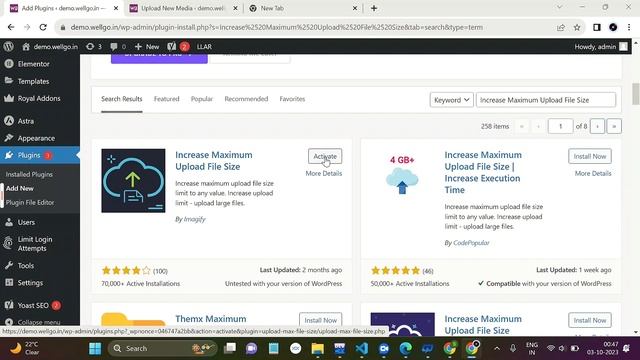This screenshot has height=360, width=640.
Task: Install the Themx Maximum plugin
Action: click(x=320, y=320)
